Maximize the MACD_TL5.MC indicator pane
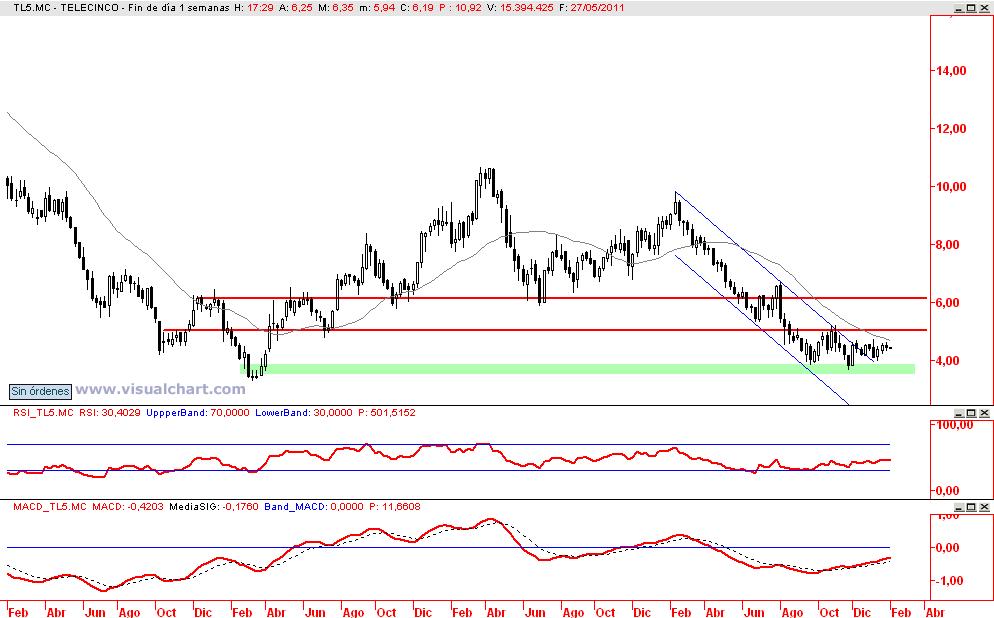This screenshot has width=994, height=618. (x=971, y=507)
